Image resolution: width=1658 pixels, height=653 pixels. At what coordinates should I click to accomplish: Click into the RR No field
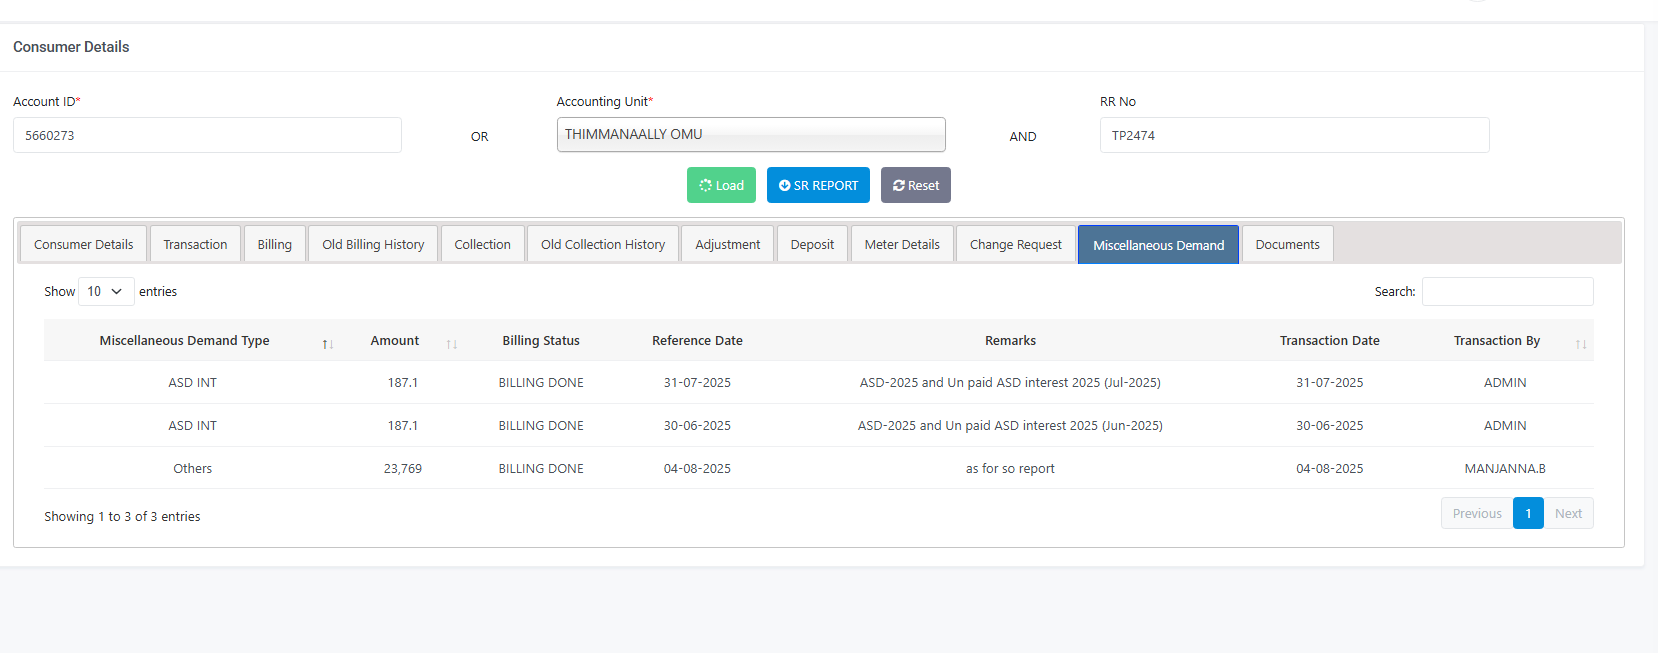pos(1294,135)
